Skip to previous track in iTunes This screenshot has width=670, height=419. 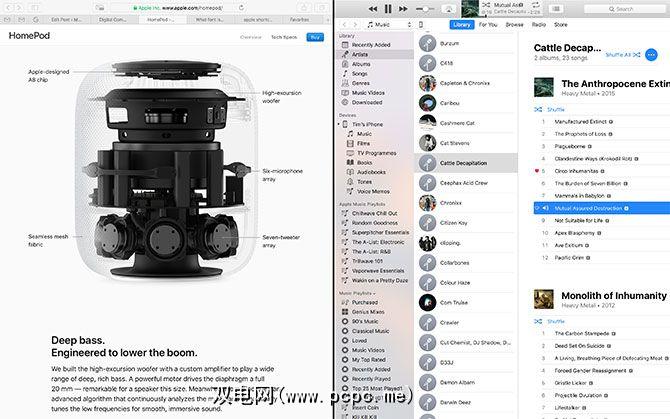[373, 9]
